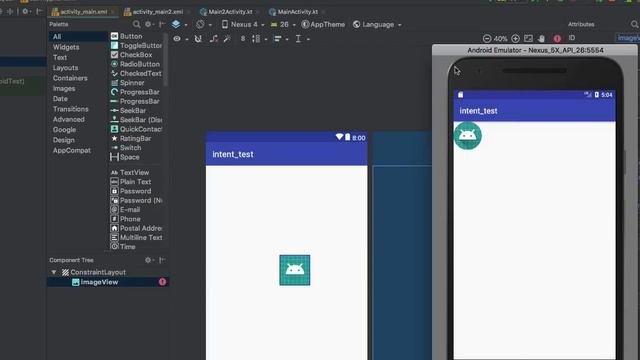Select the QuickContactBadge widget in palette
The image size is (640, 360).
(136, 129)
